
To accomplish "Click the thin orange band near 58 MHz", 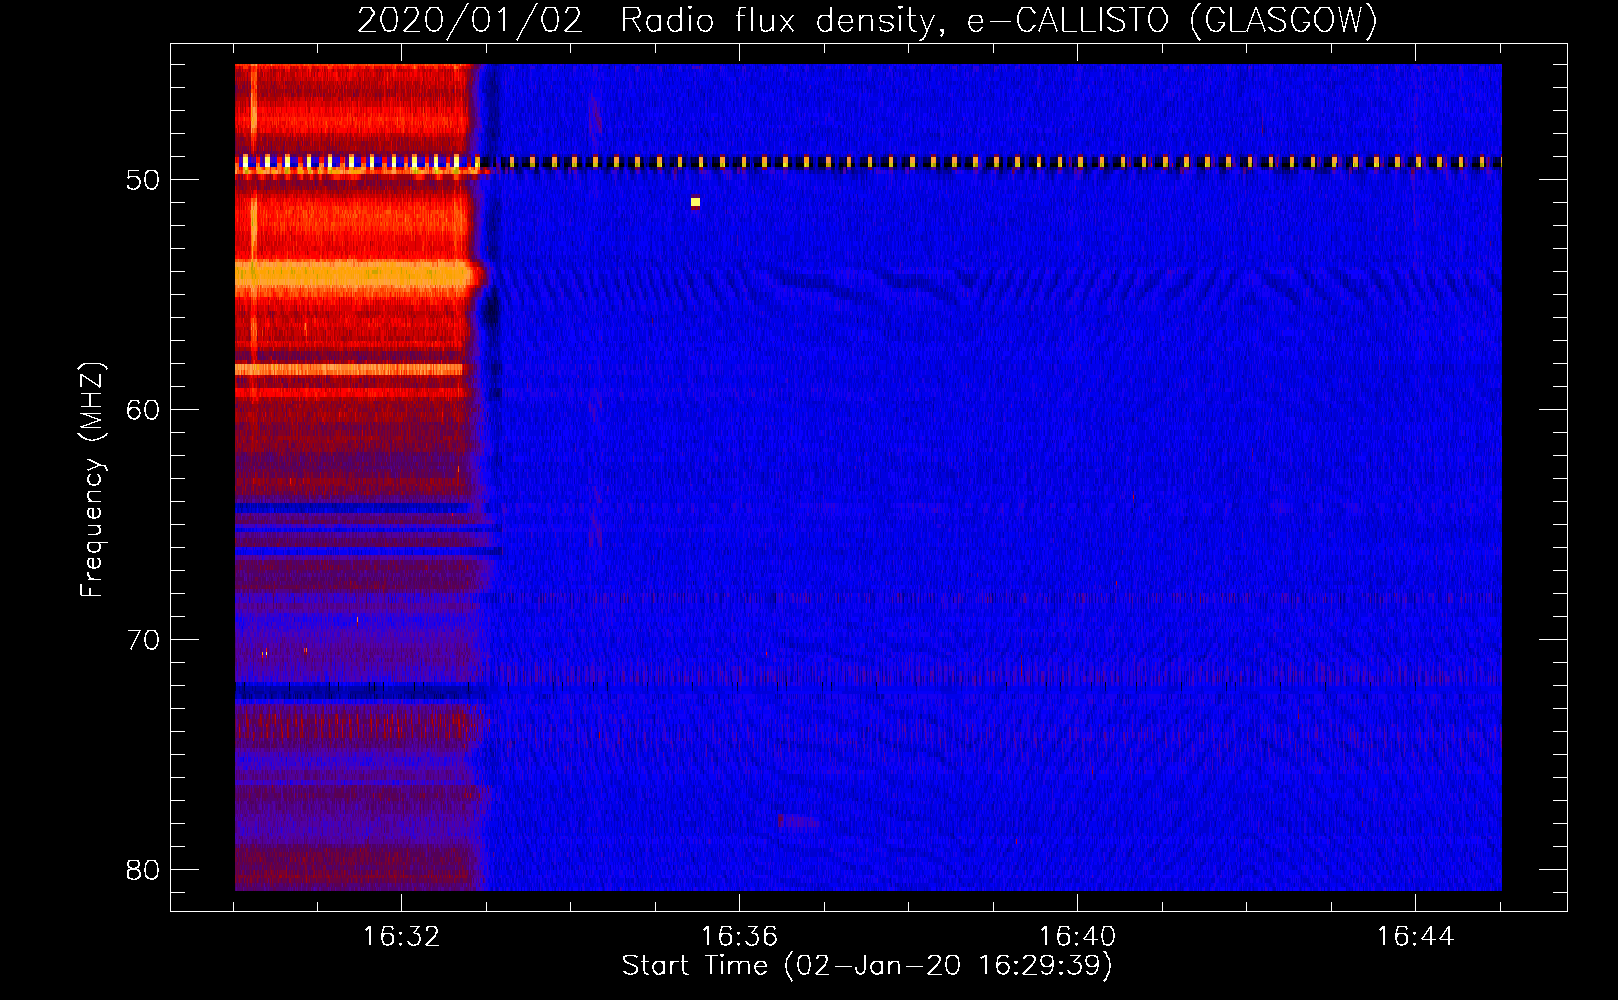I will 350,369.
